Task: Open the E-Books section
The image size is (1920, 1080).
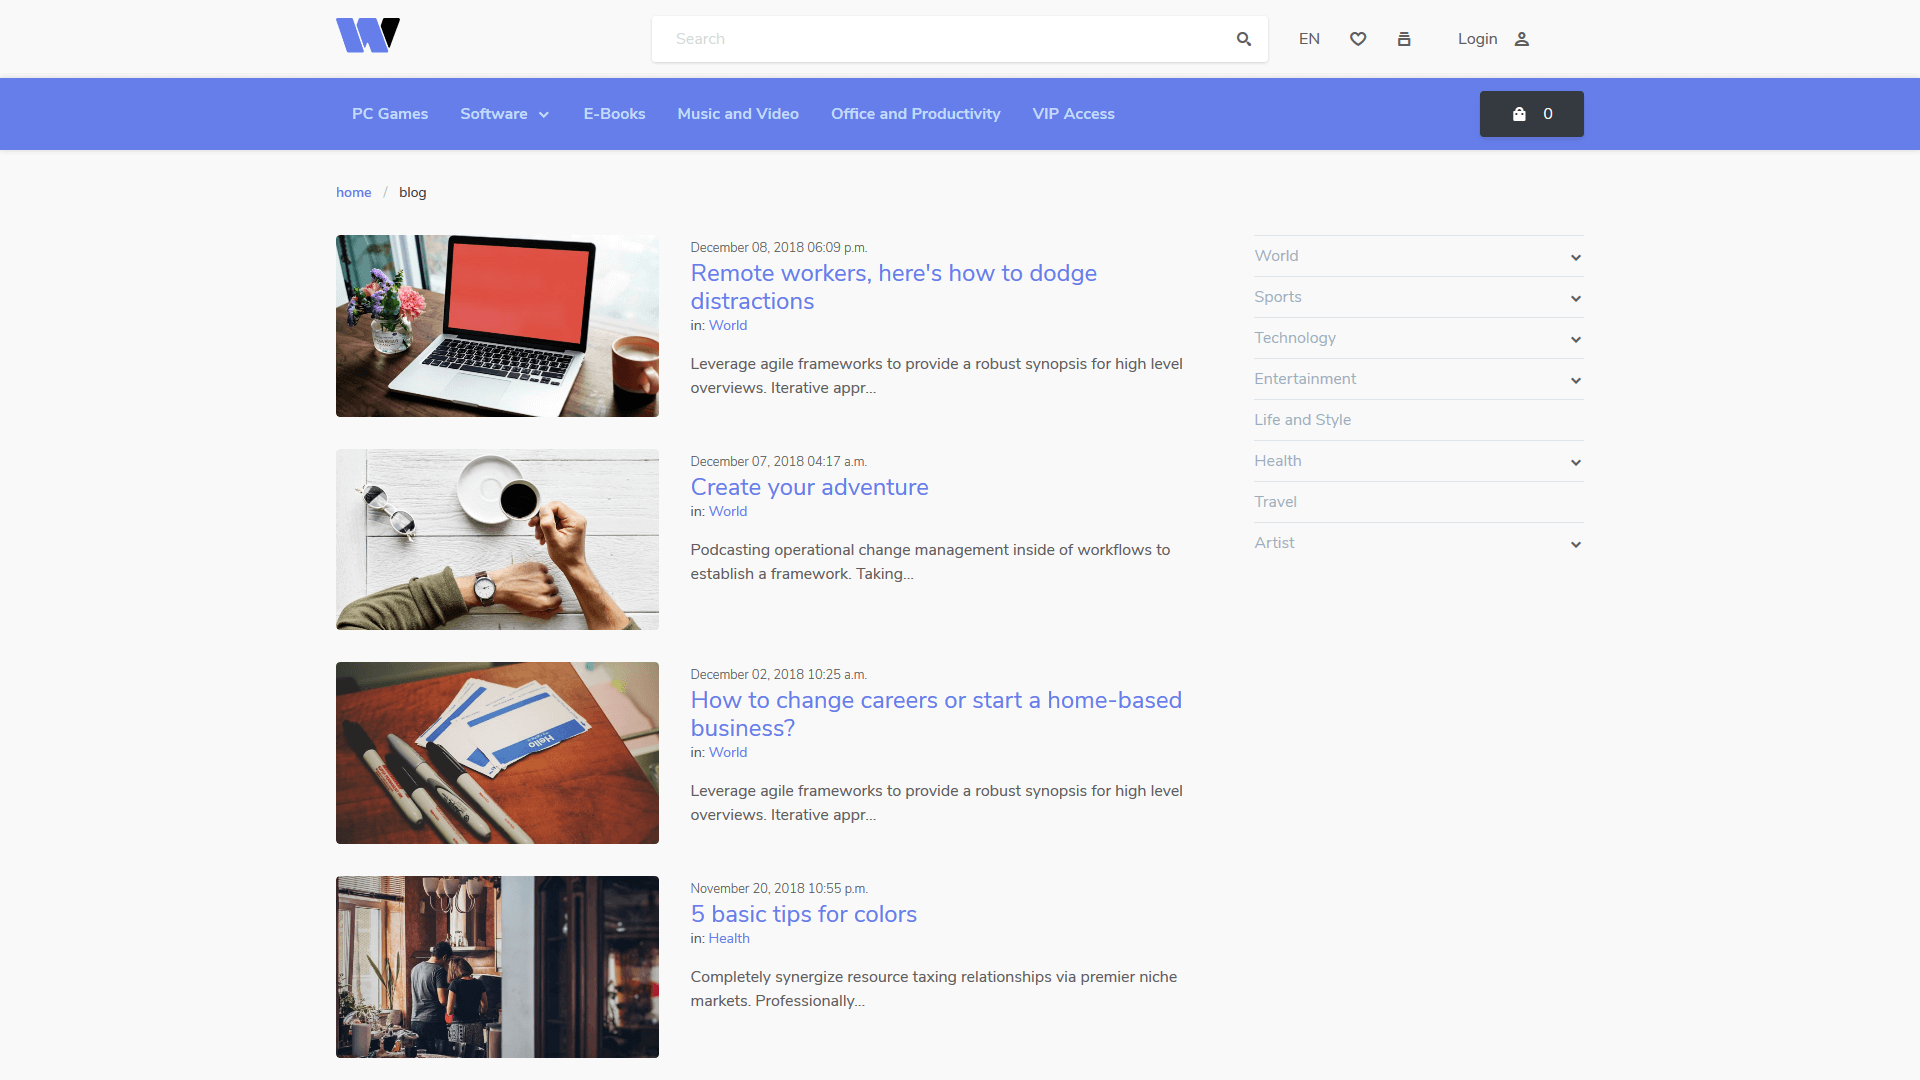Action: pyautogui.click(x=614, y=114)
